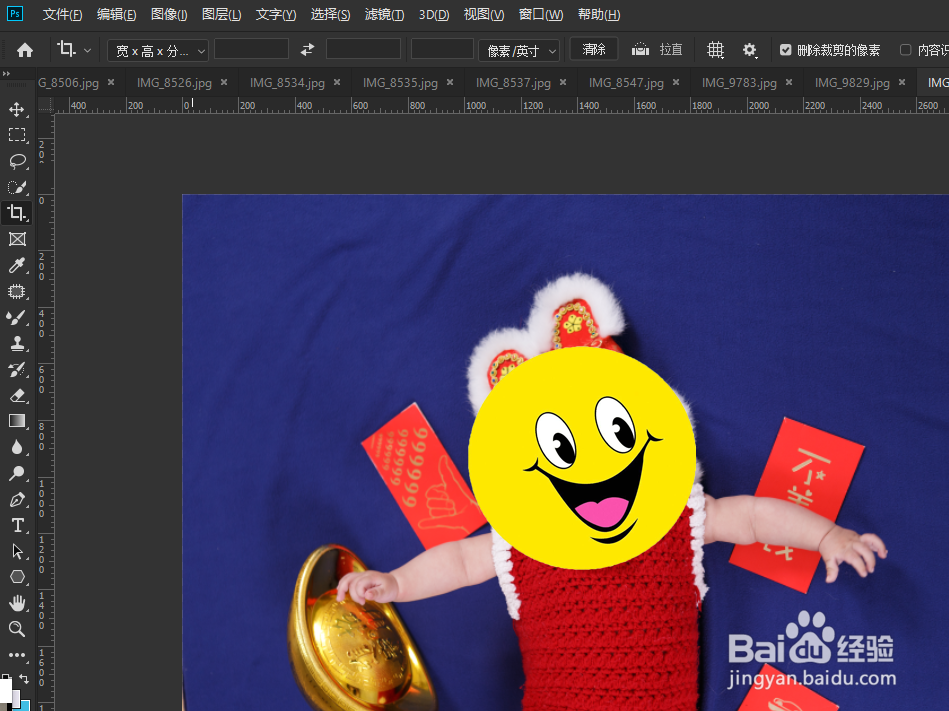Close the IMG_9829.jpg tab
This screenshot has width=949, height=711.
[902, 82]
